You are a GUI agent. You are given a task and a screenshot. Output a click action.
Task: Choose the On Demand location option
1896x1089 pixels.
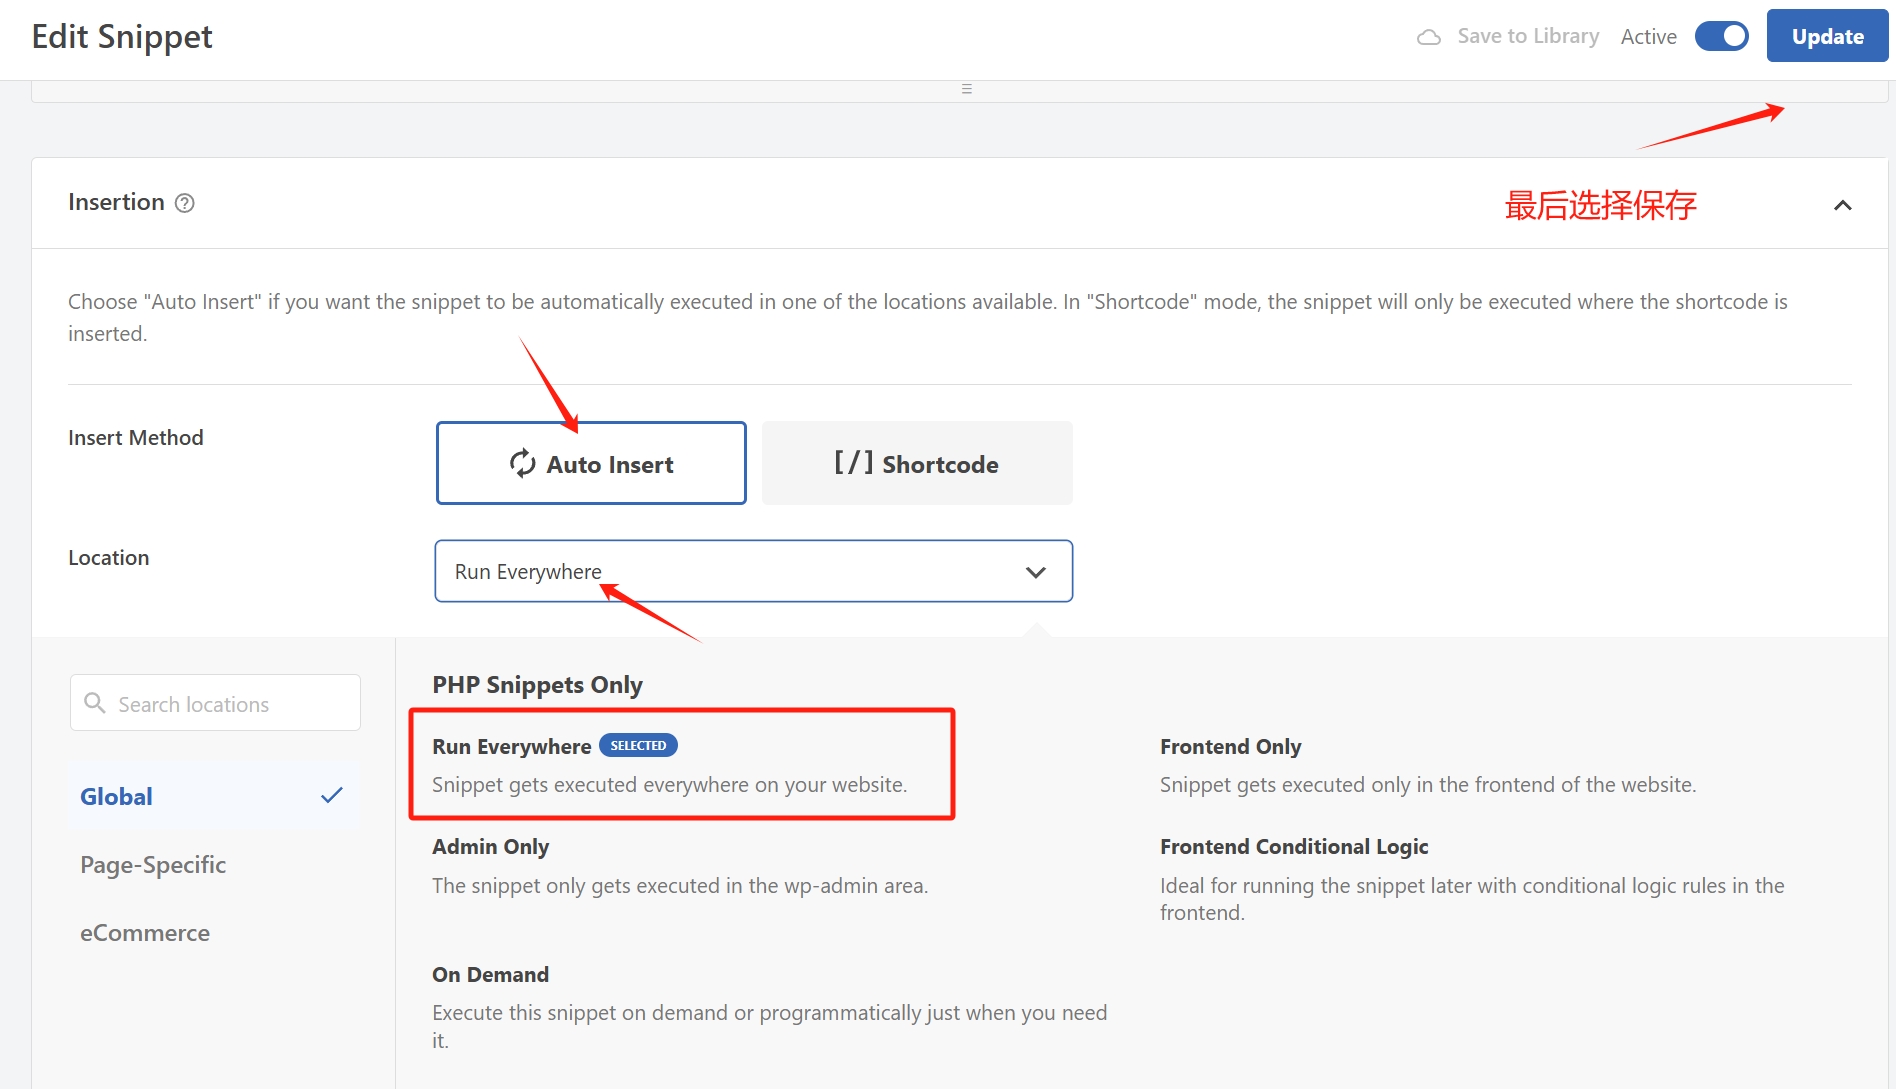(x=769, y=1007)
